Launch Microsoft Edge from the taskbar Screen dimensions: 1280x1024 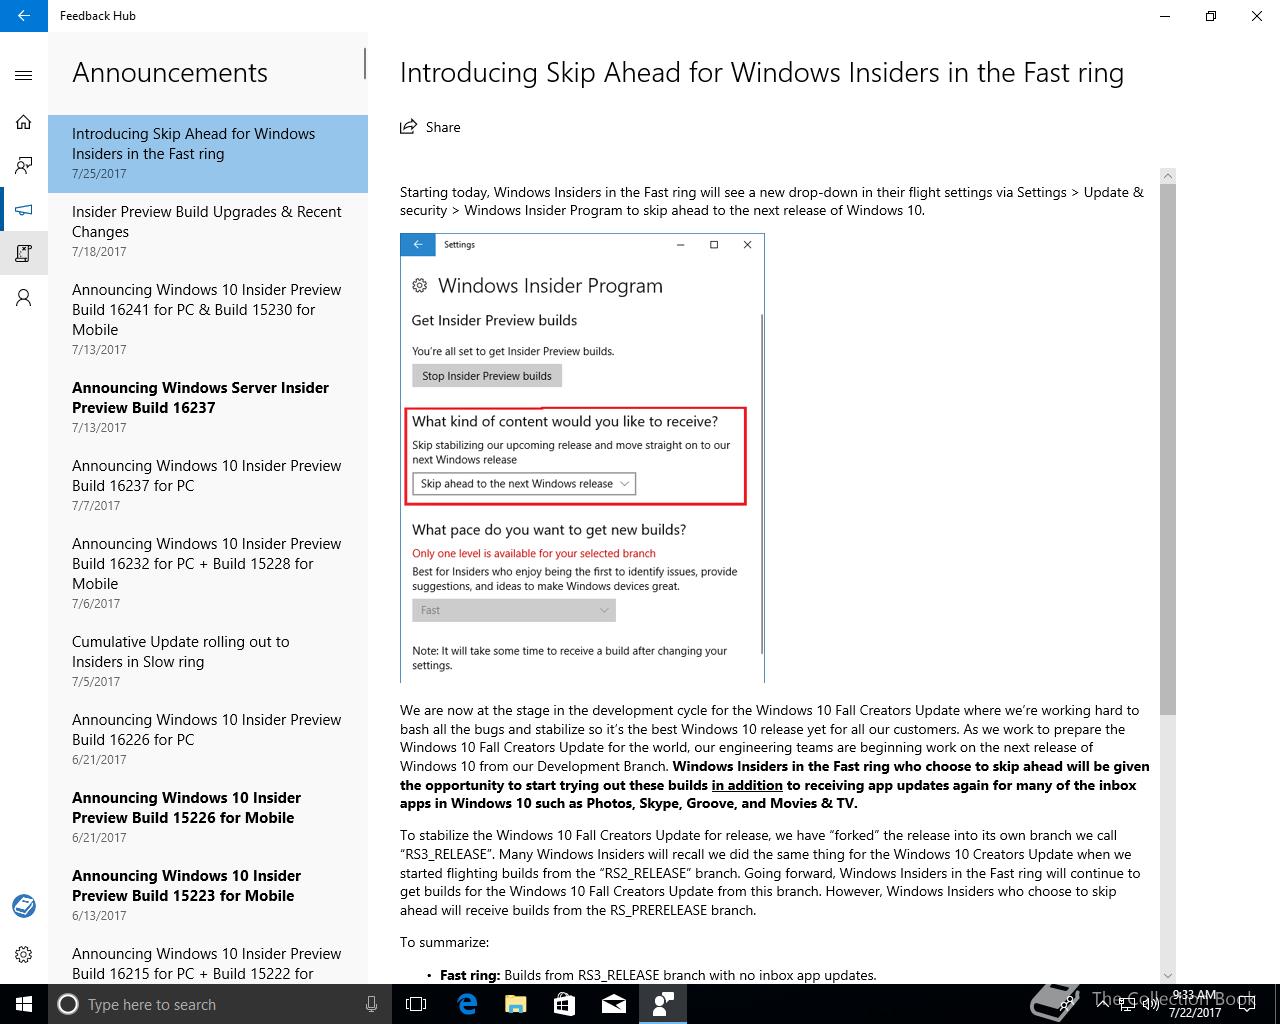(x=466, y=1004)
